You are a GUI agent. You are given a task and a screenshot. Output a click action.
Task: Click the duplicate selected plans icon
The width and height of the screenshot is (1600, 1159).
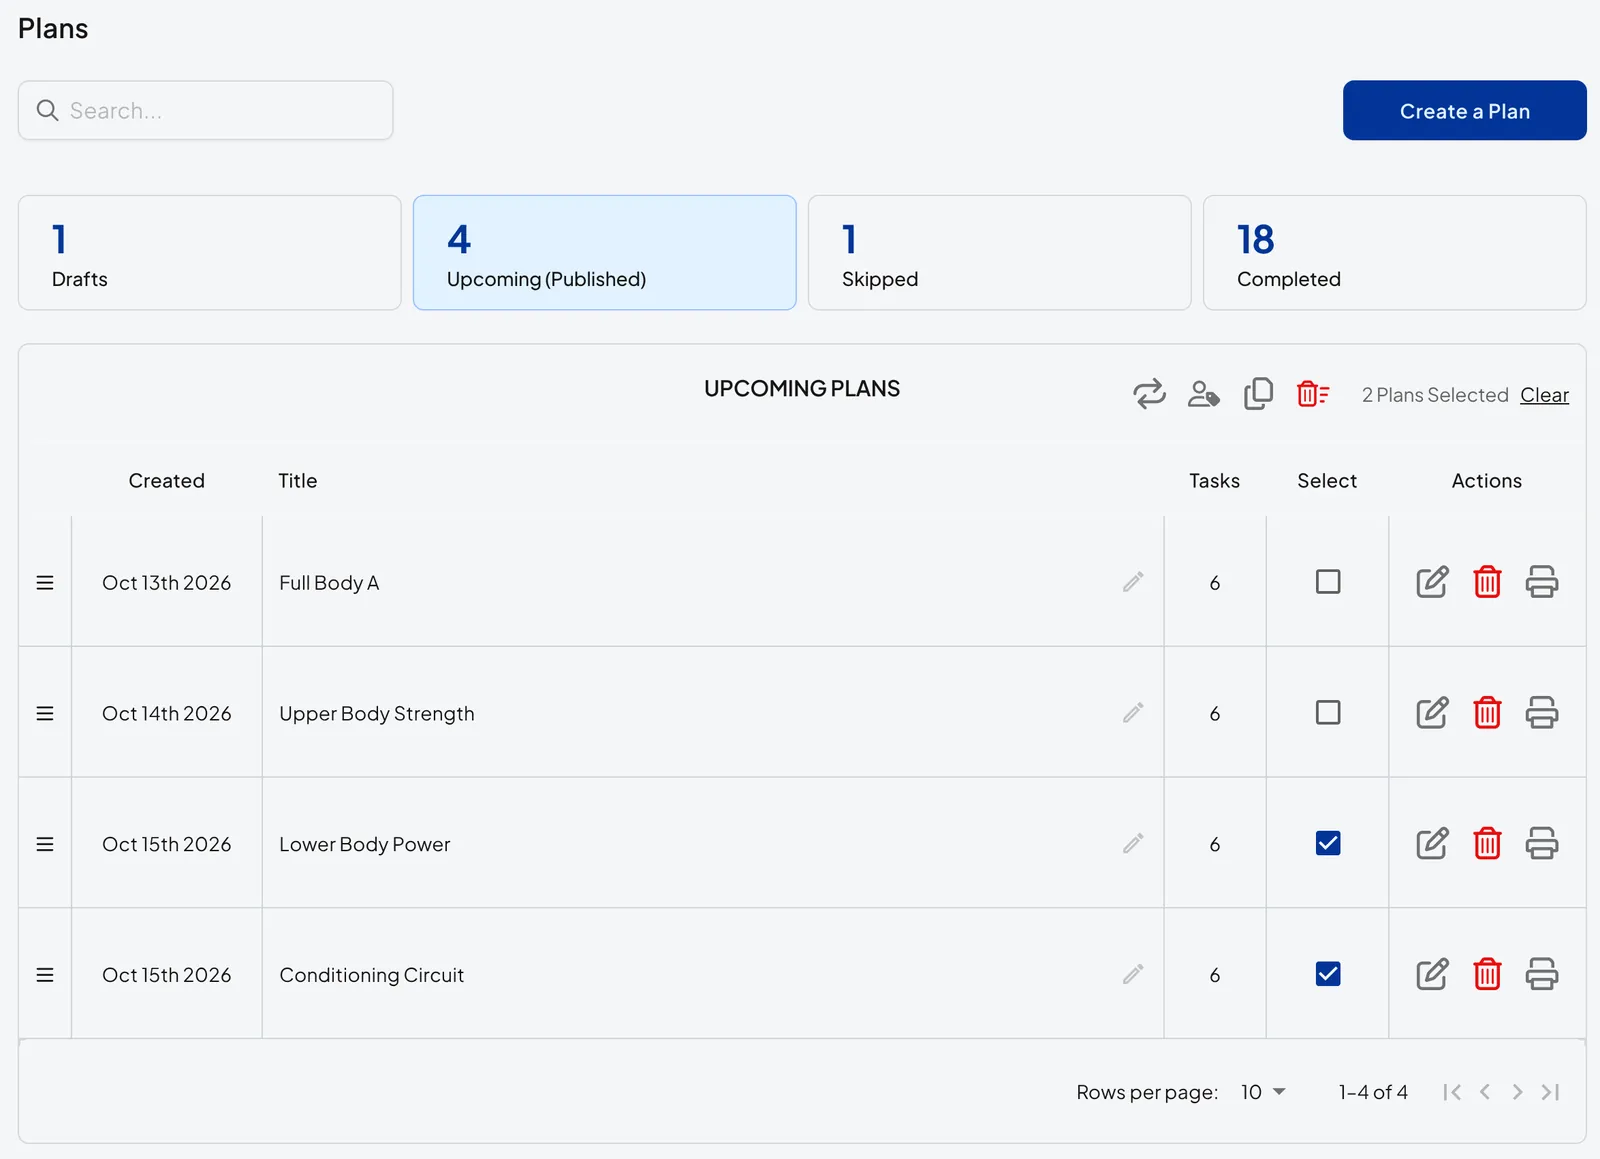point(1258,394)
